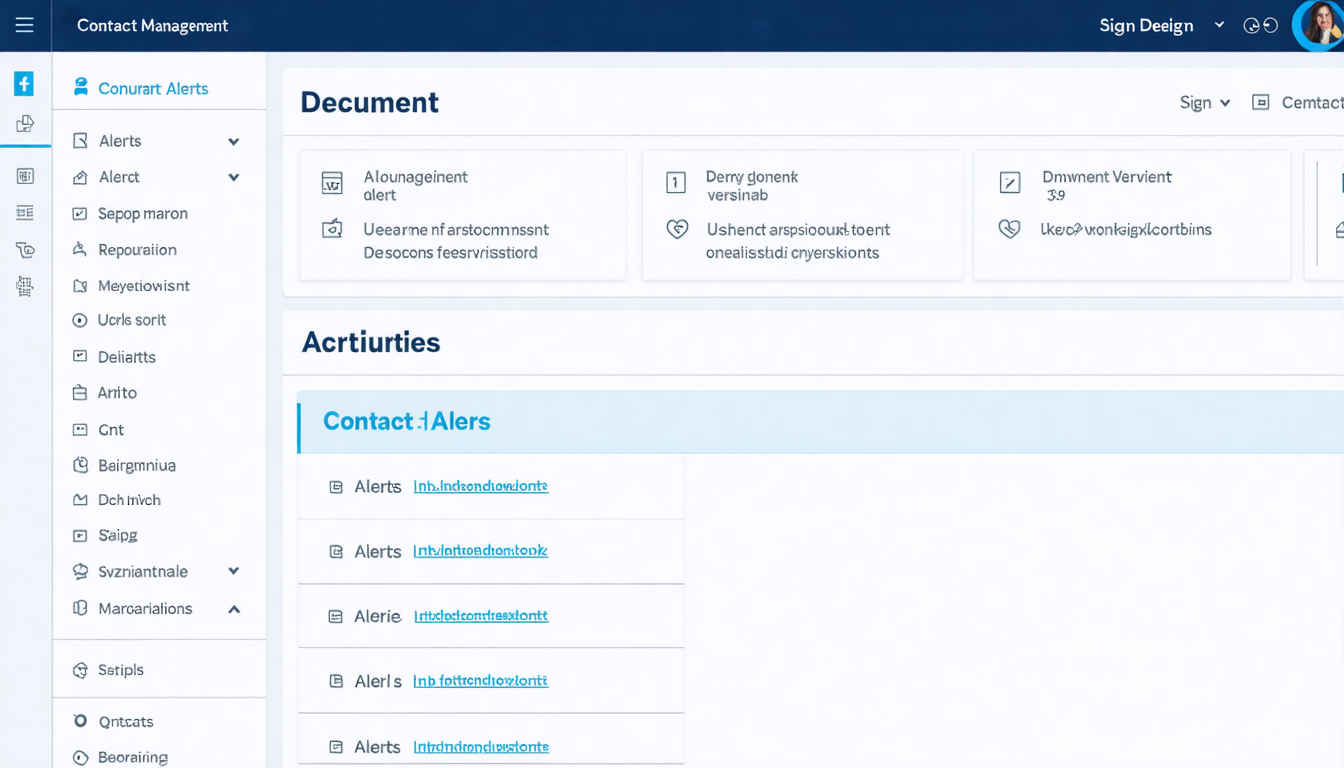
Task: Collapse the Marcarialions sidebar chevron
Action: 234,609
